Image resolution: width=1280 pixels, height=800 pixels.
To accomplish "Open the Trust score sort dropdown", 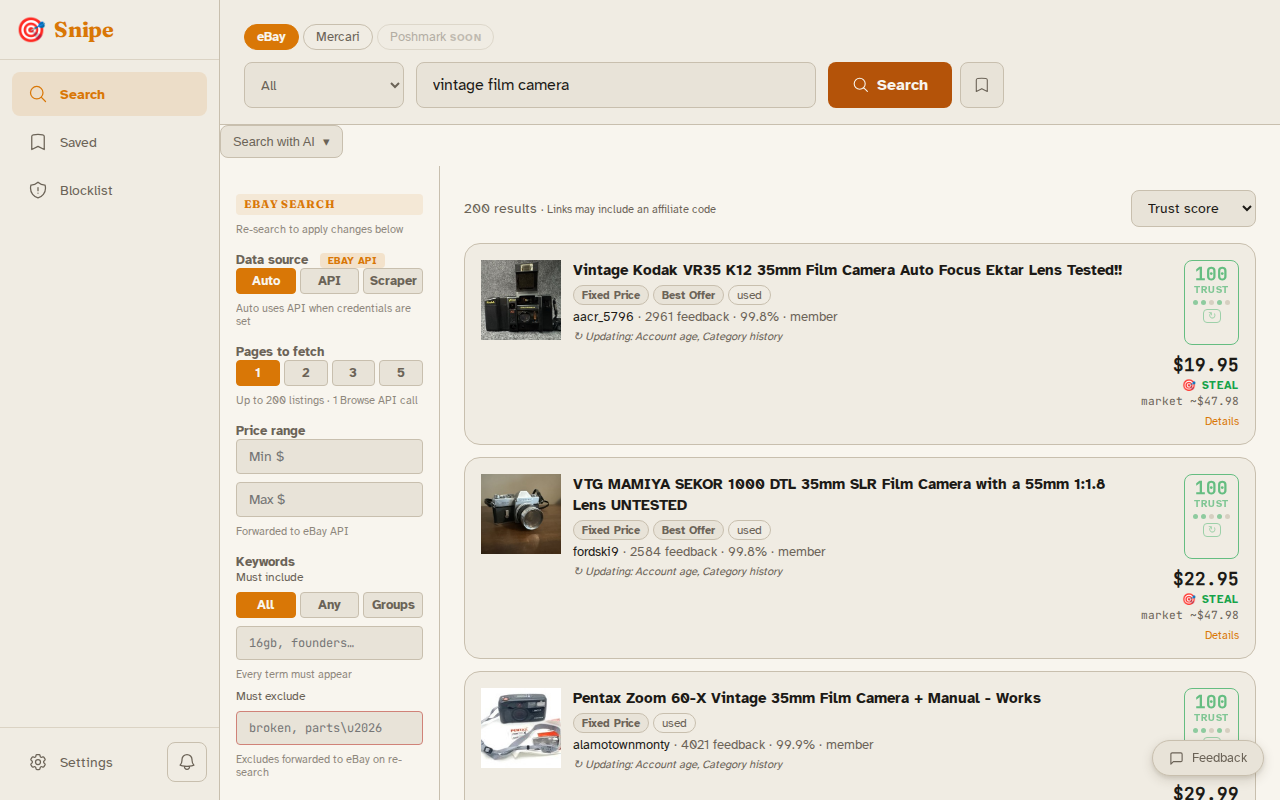I will pyautogui.click(x=1193, y=209).
